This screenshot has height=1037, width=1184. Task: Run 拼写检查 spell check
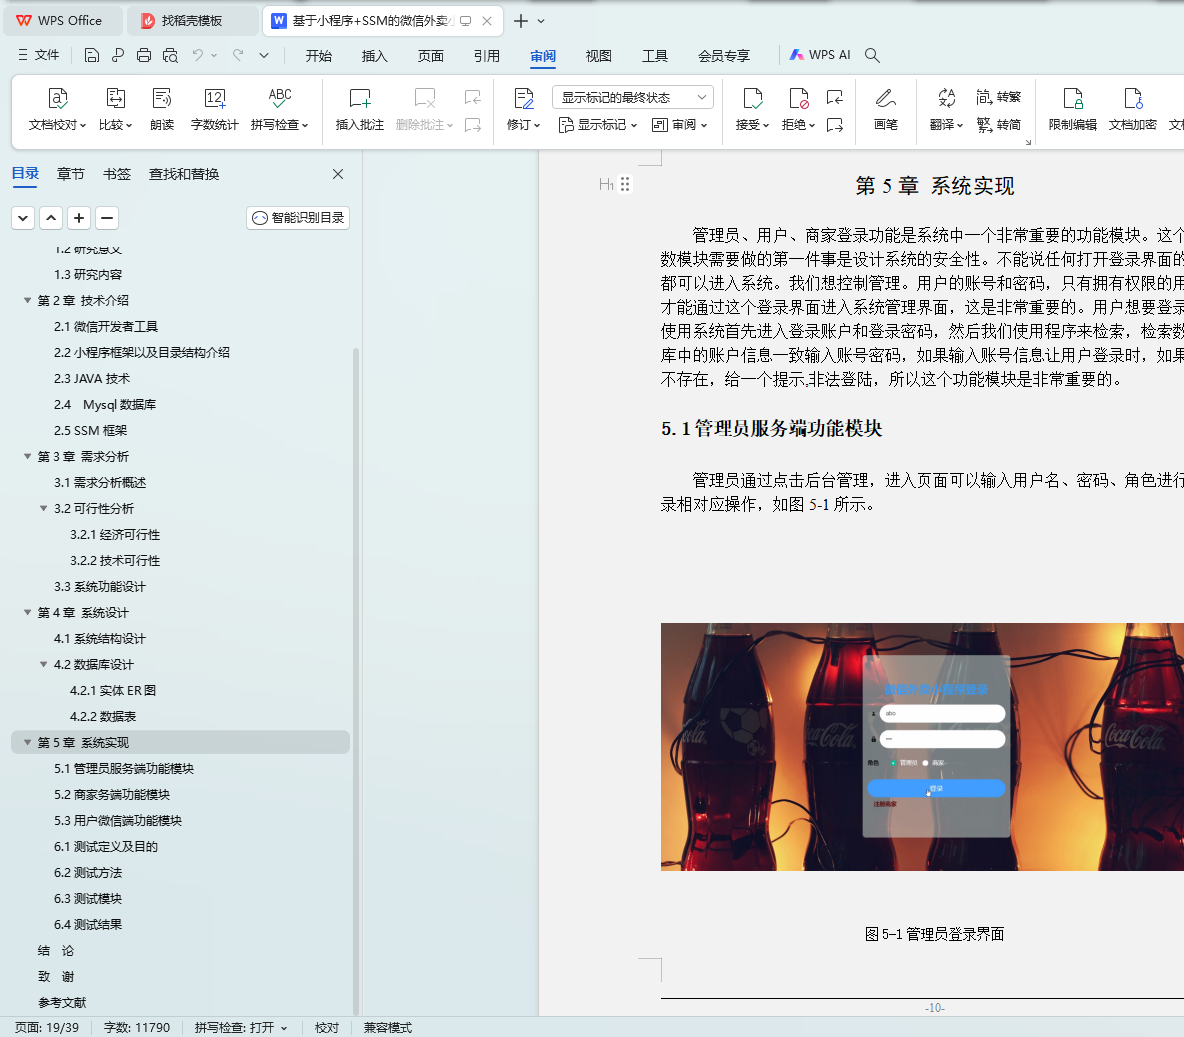pyautogui.click(x=279, y=110)
